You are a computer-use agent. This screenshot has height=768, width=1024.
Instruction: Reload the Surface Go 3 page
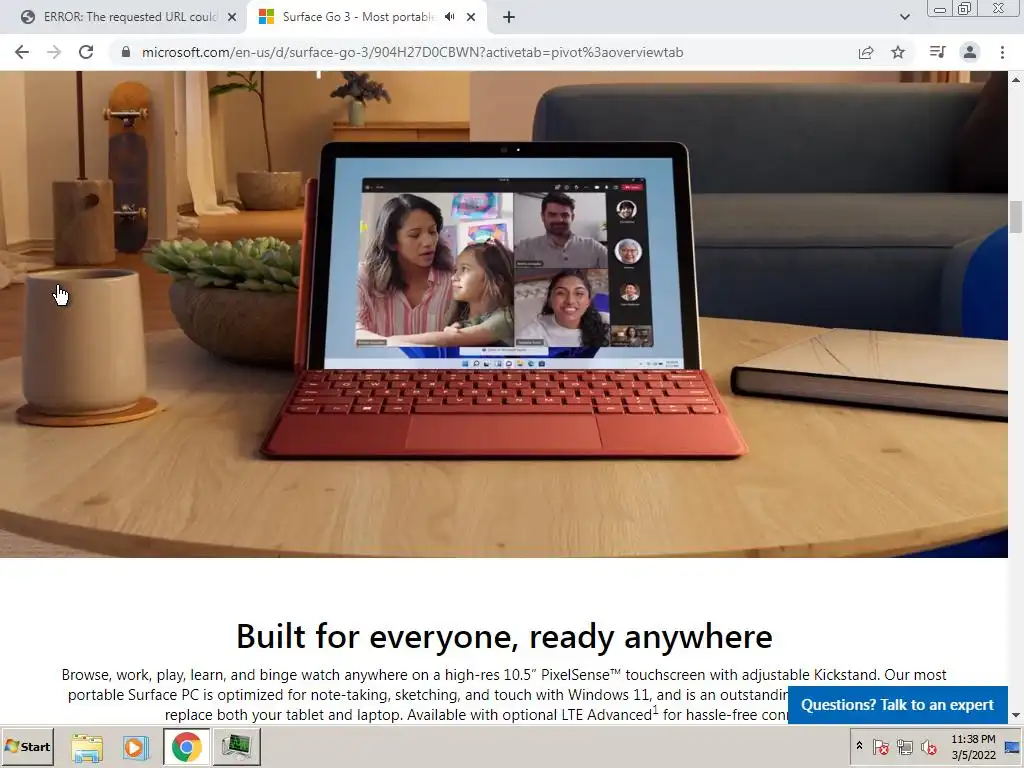[x=86, y=52]
